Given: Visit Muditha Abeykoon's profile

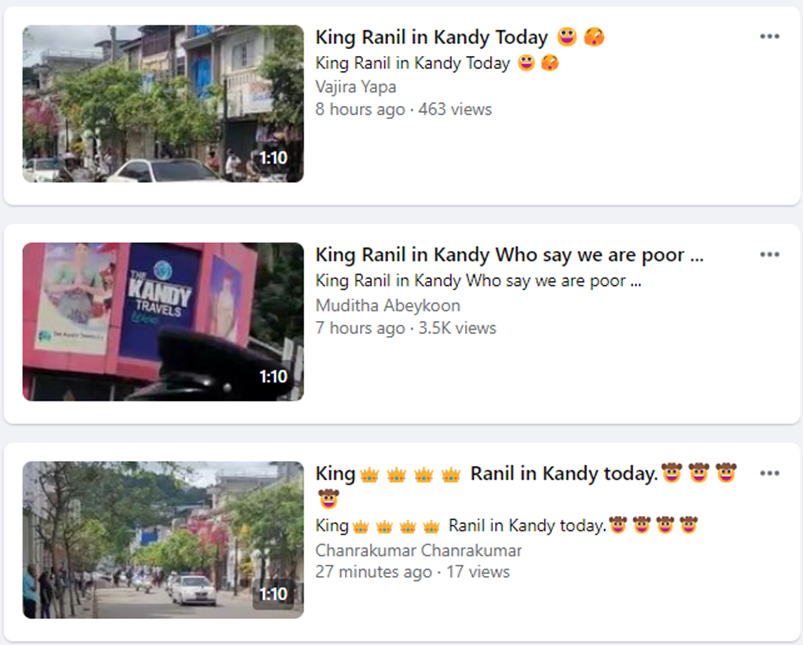Looking at the screenshot, I should [x=388, y=305].
